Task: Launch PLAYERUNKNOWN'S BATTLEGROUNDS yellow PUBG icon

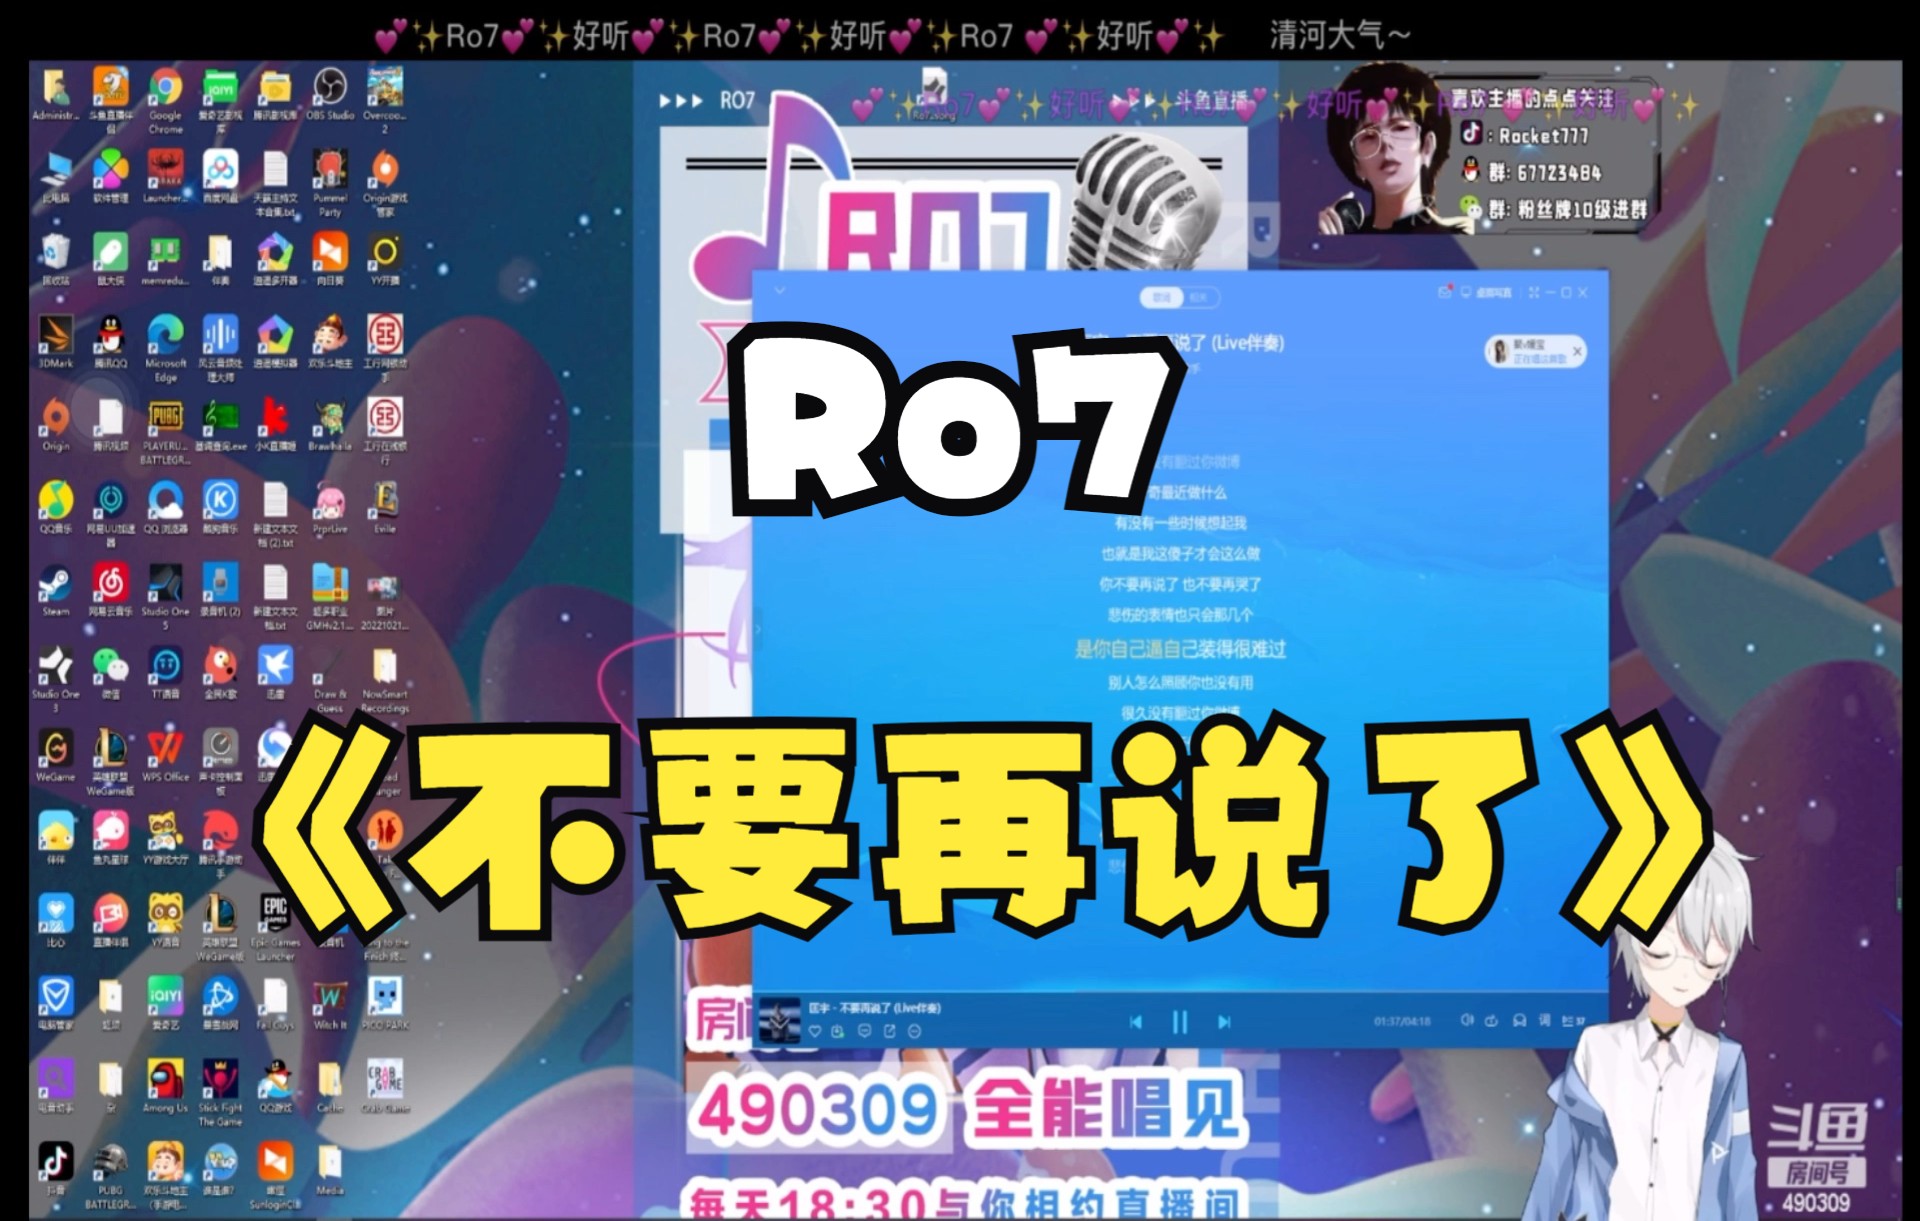Action: click(165, 430)
